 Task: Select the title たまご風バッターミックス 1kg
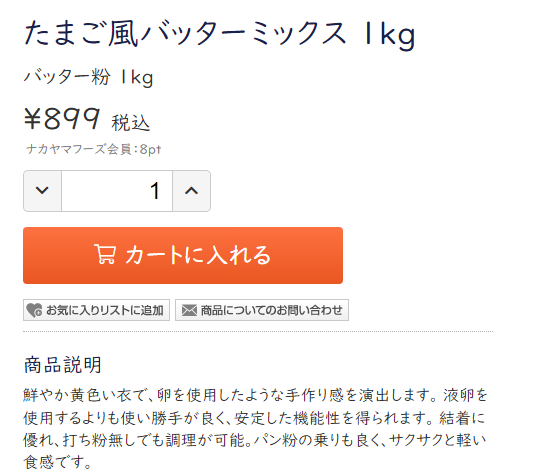220,34
